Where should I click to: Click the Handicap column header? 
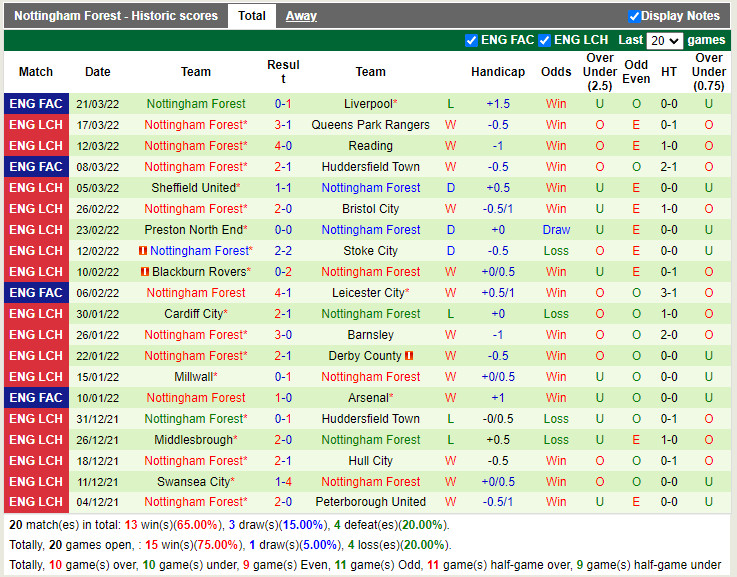pyautogui.click(x=497, y=72)
